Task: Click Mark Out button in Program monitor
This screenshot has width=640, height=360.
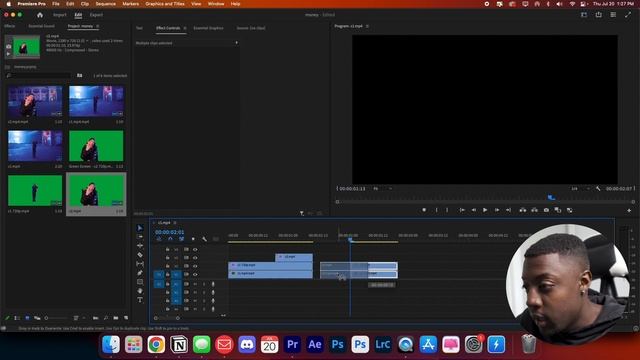Action: tap(447, 210)
